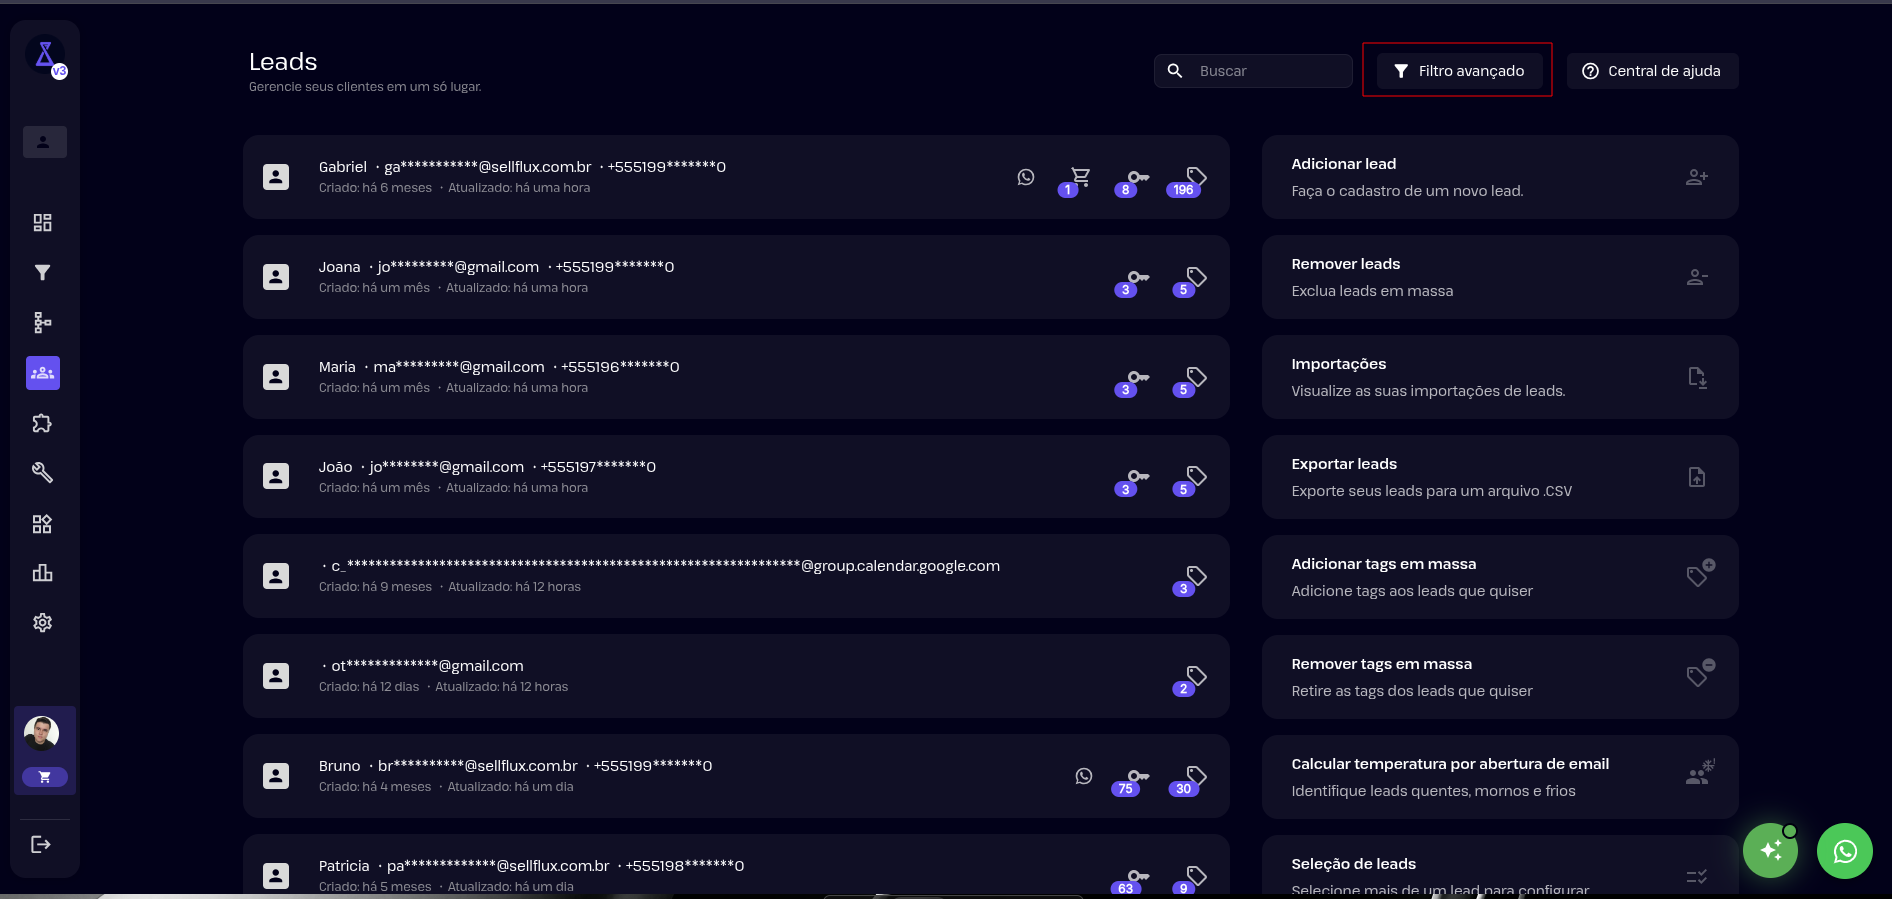Open Central de ajuda

point(1652,71)
